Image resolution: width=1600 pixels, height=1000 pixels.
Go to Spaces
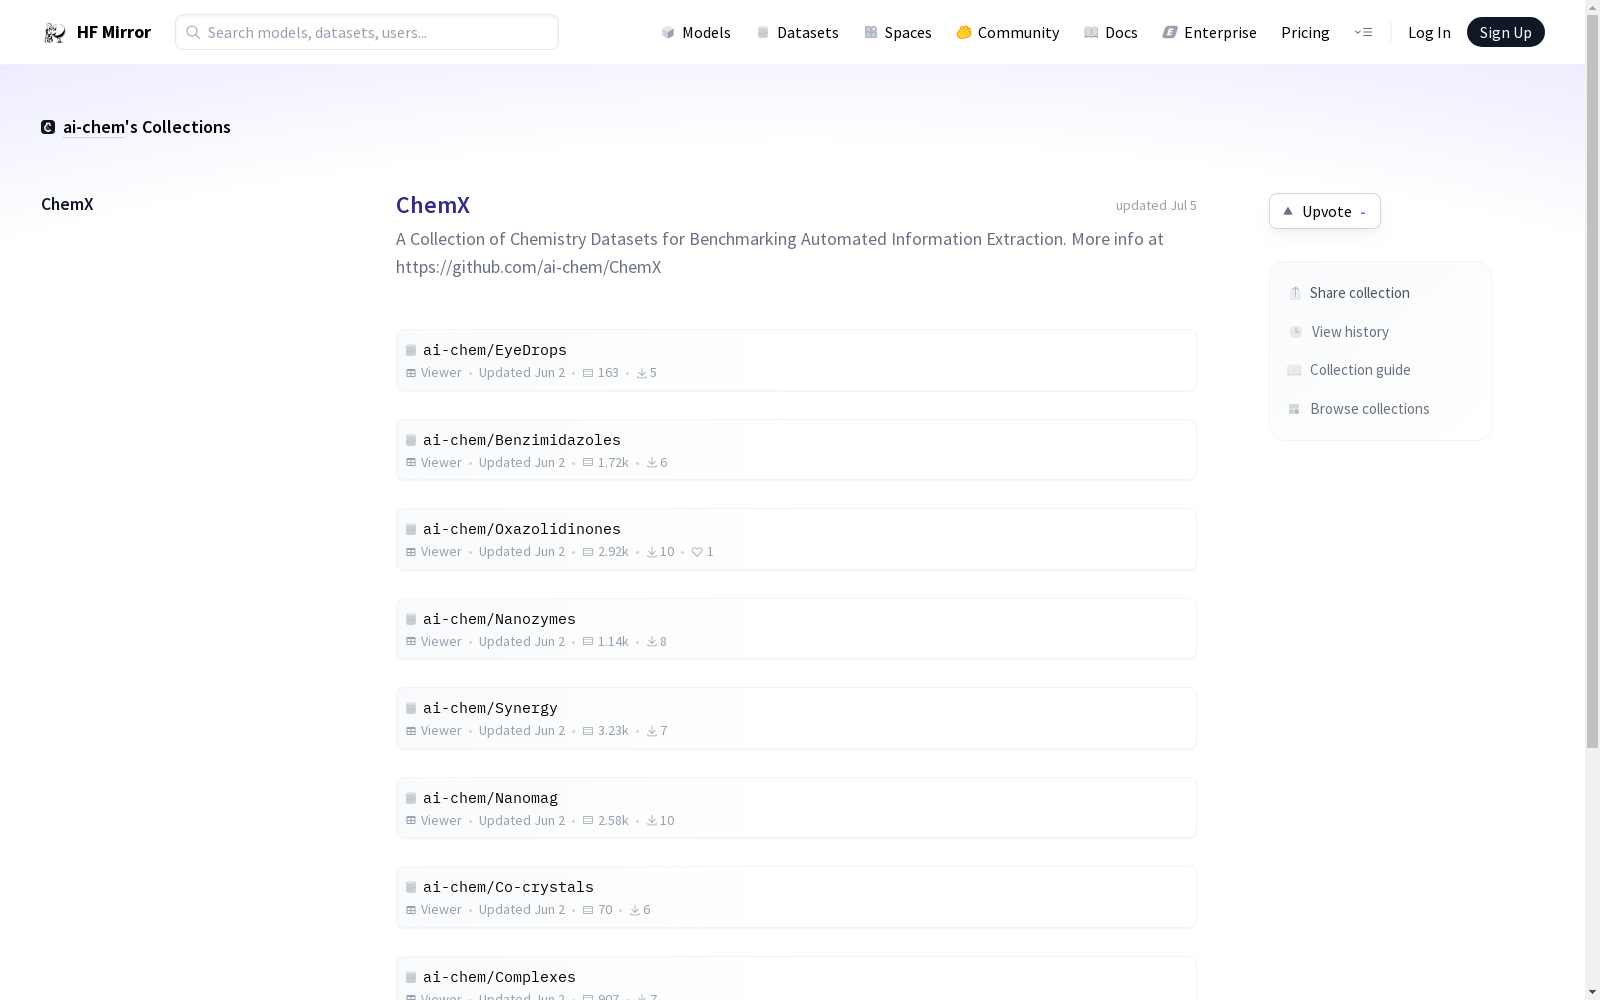(898, 33)
